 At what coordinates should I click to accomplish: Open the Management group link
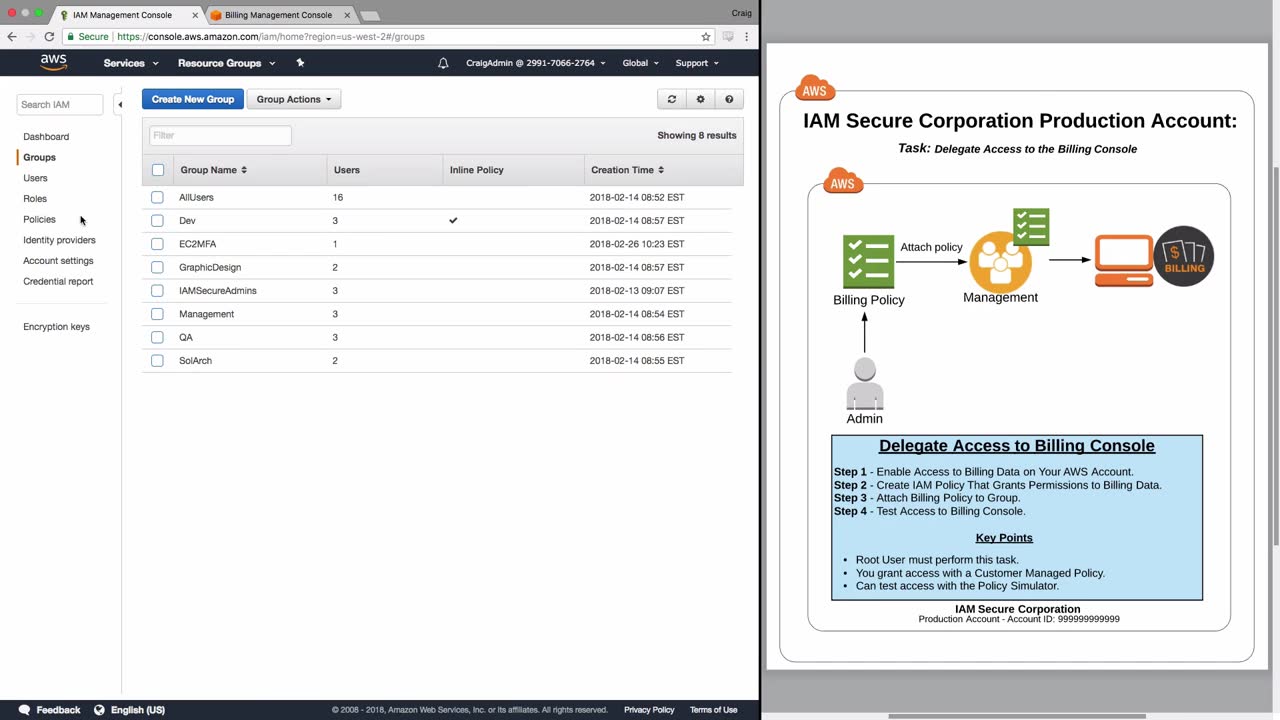pyautogui.click(x=206, y=314)
